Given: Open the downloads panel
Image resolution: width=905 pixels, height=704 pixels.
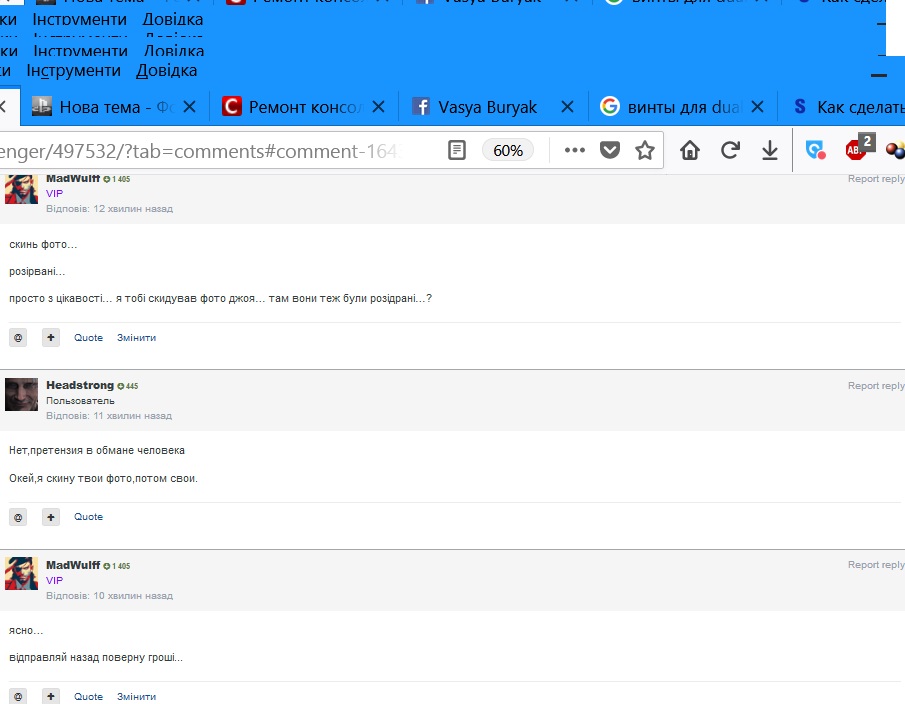Looking at the screenshot, I should pos(769,151).
